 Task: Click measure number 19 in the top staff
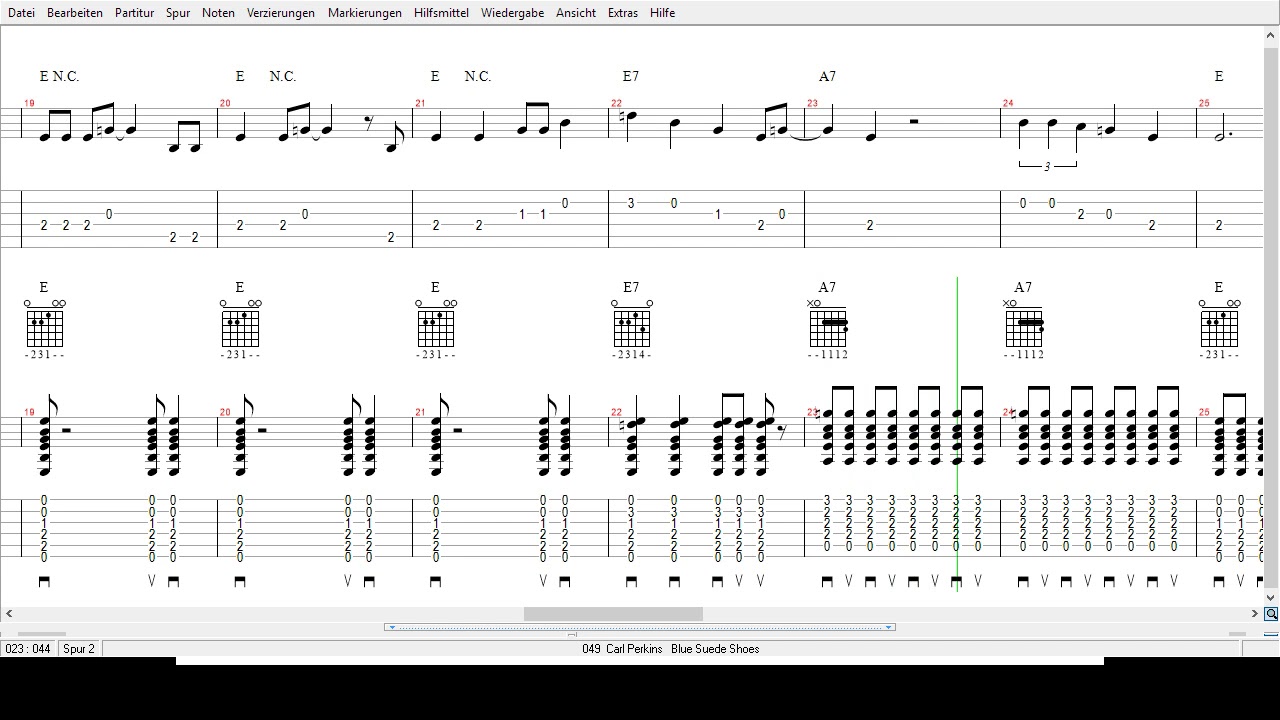[x=29, y=103]
